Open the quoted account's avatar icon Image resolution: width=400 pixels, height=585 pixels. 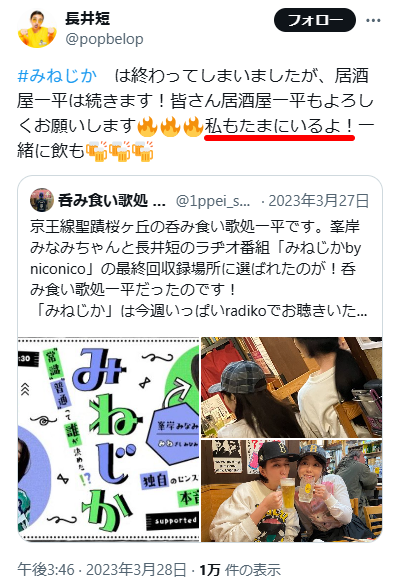42,200
